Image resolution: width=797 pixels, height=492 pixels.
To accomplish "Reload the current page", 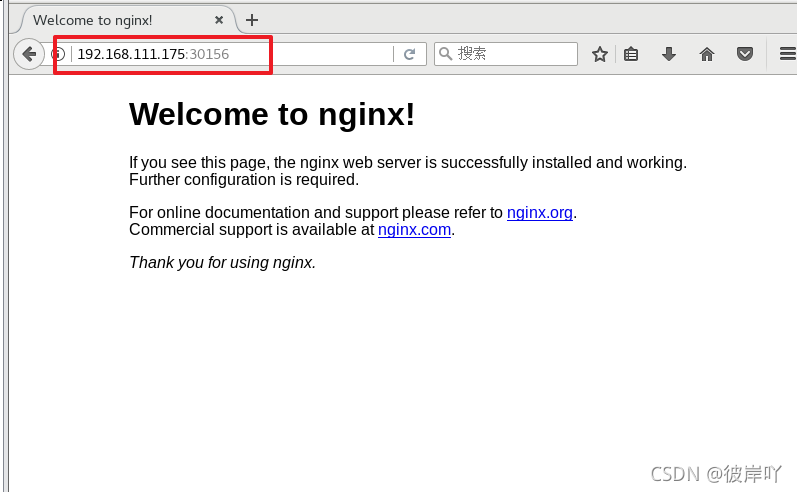I will click(x=410, y=54).
